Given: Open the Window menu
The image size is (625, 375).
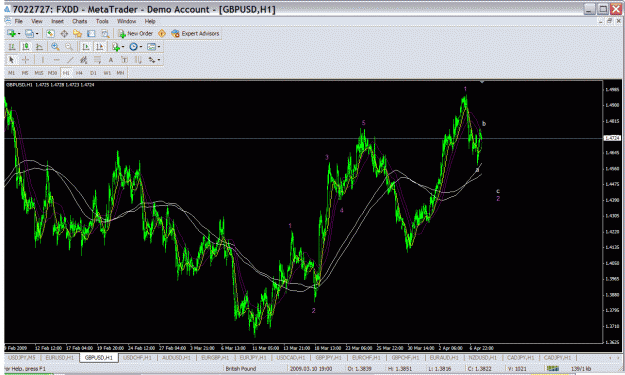Looking at the screenshot, I should 126,21.
